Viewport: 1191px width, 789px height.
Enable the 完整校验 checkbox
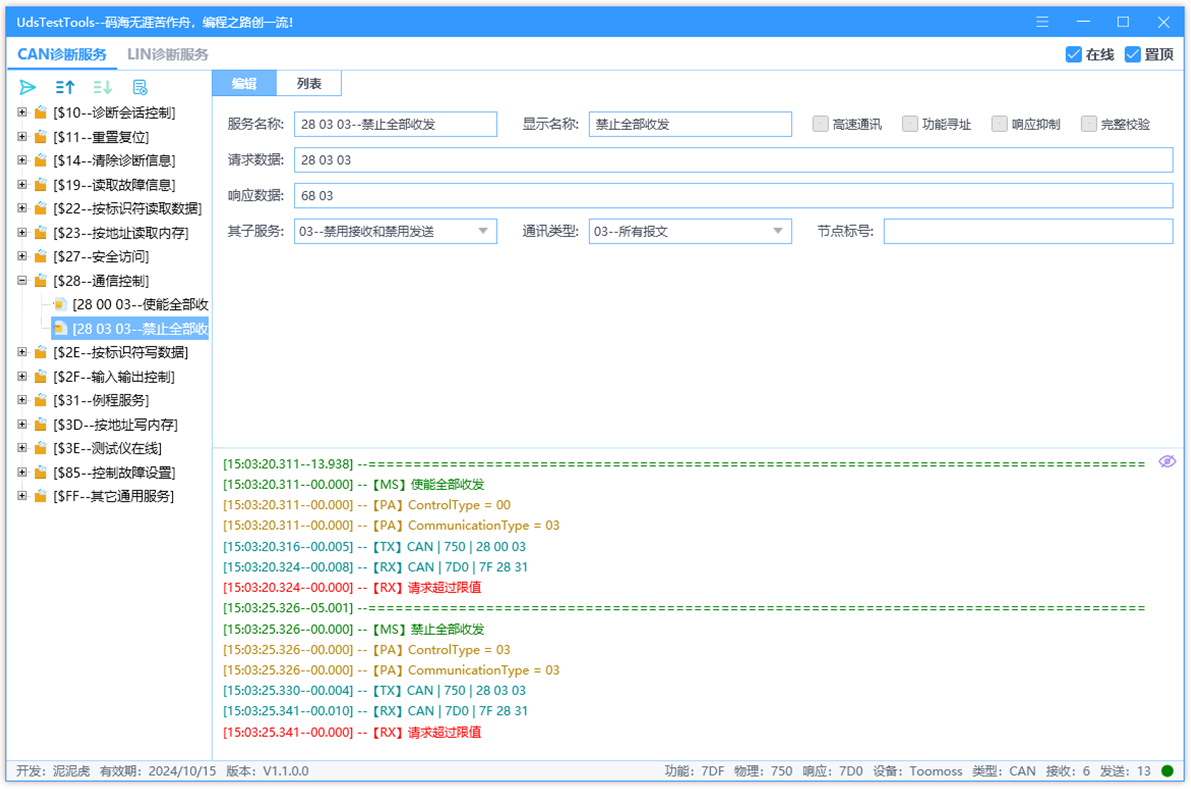point(1089,124)
